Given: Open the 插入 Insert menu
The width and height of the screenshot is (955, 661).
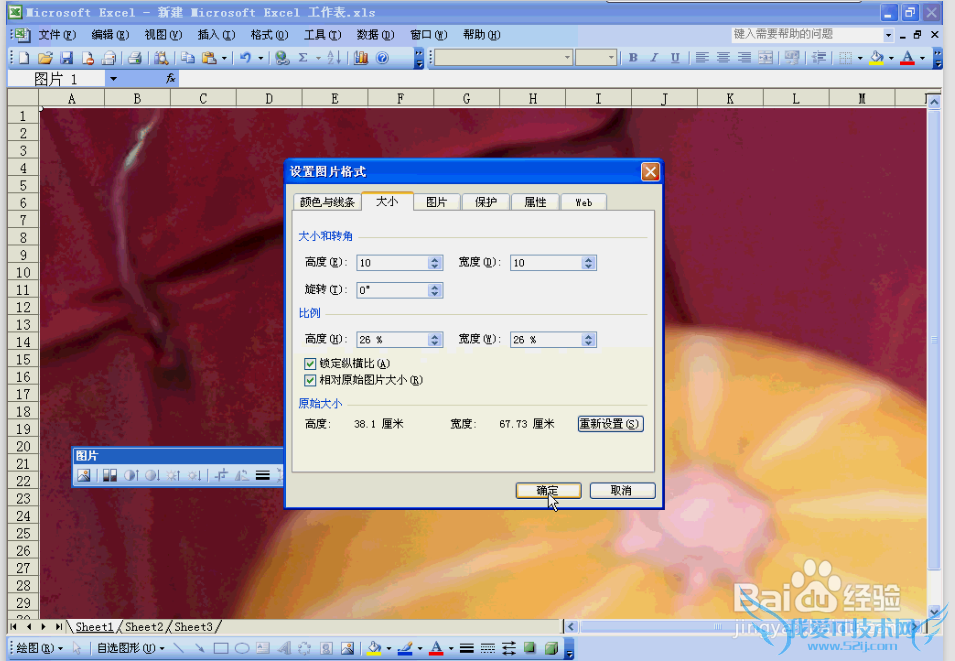Looking at the screenshot, I should point(216,35).
